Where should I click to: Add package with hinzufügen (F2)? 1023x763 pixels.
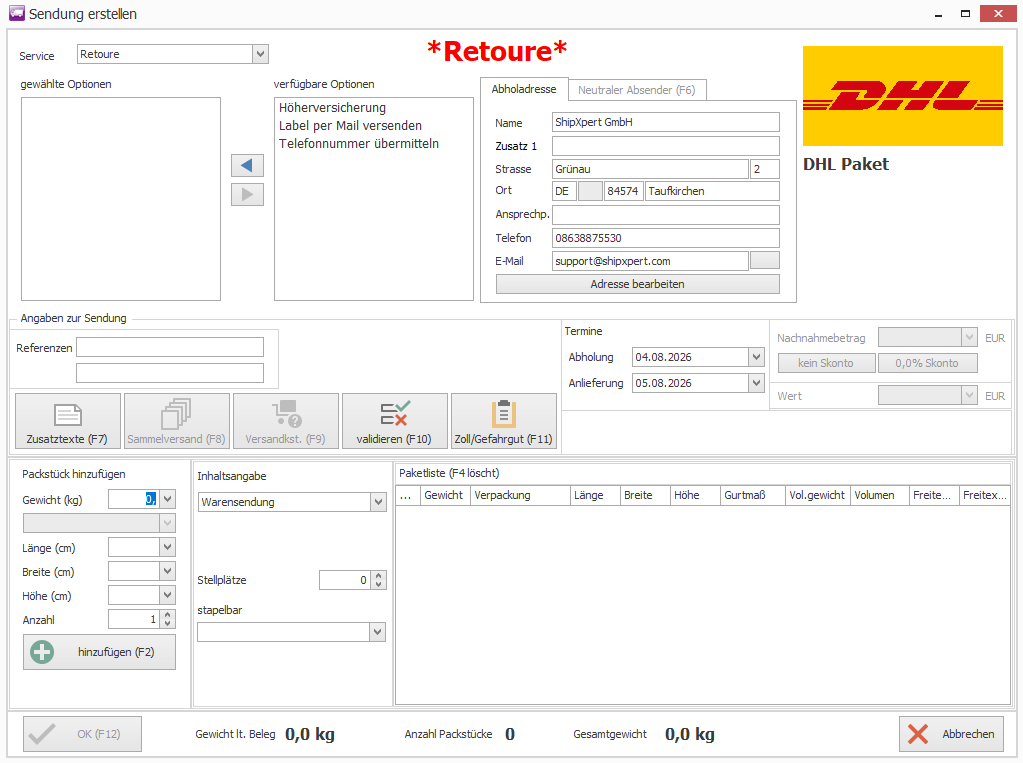pyautogui.click(x=99, y=652)
